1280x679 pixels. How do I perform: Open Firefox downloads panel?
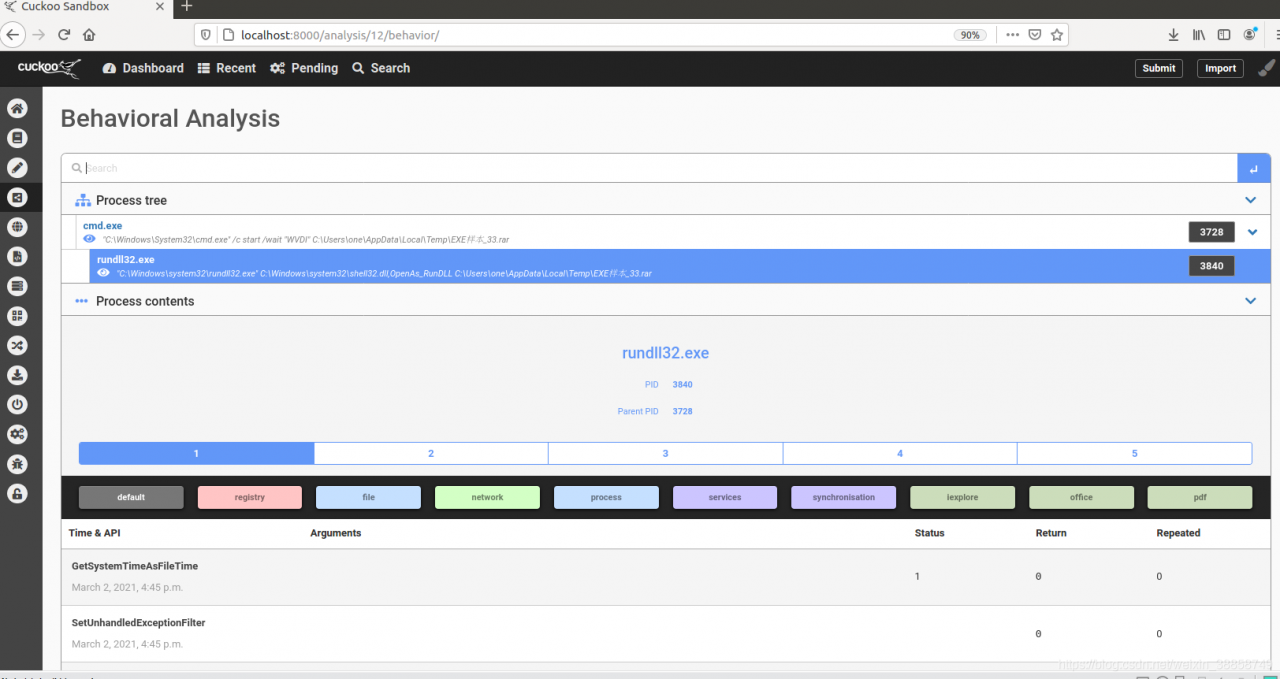[1174, 34]
